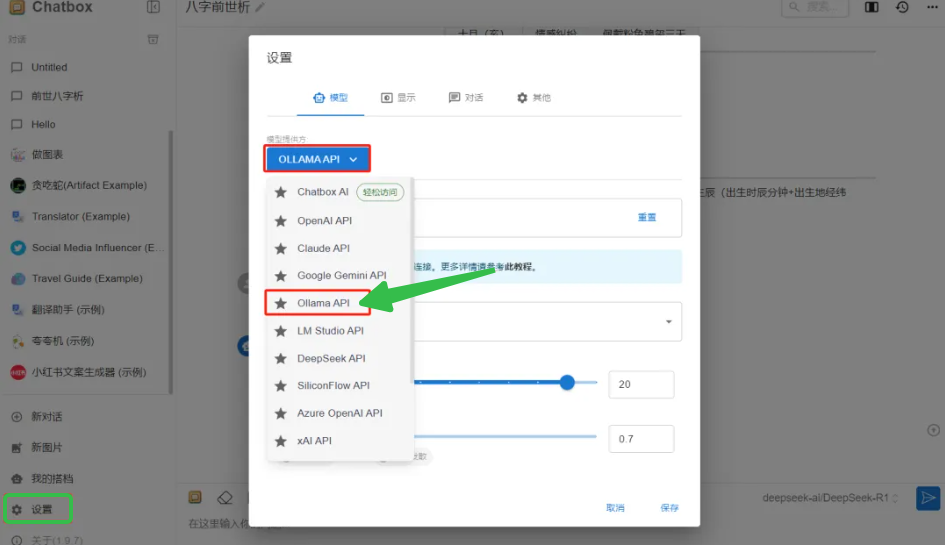This screenshot has height=545, width=945.
Task: Click the archive icon beside 对话 header
Action: pos(153,39)
